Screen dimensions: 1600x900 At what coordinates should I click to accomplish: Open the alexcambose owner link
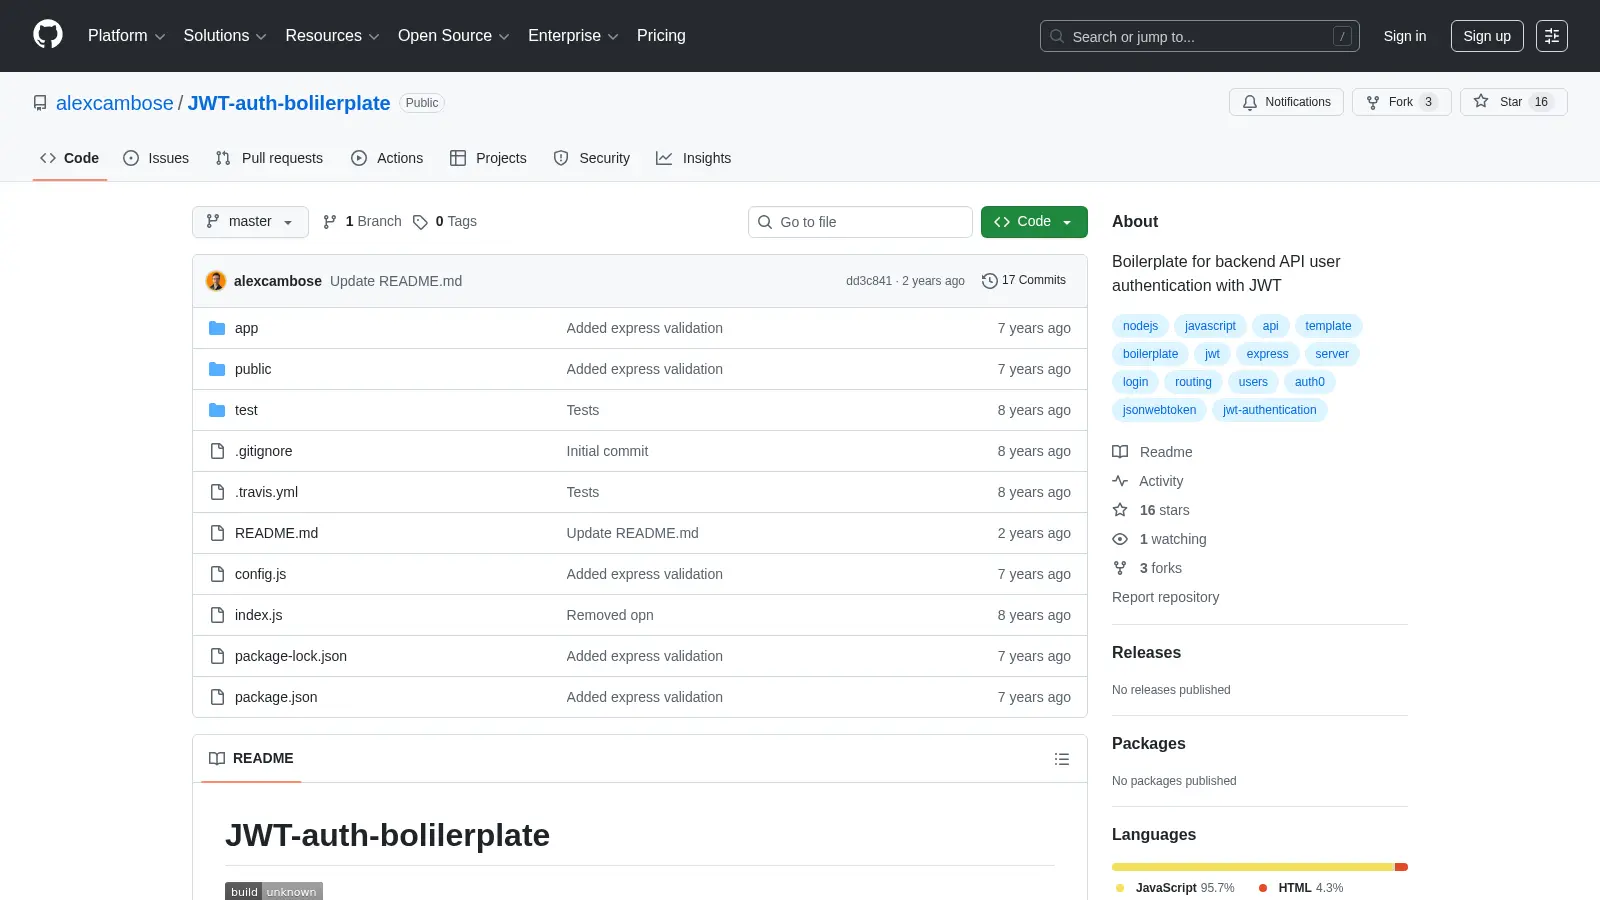(x=115, y=103)
